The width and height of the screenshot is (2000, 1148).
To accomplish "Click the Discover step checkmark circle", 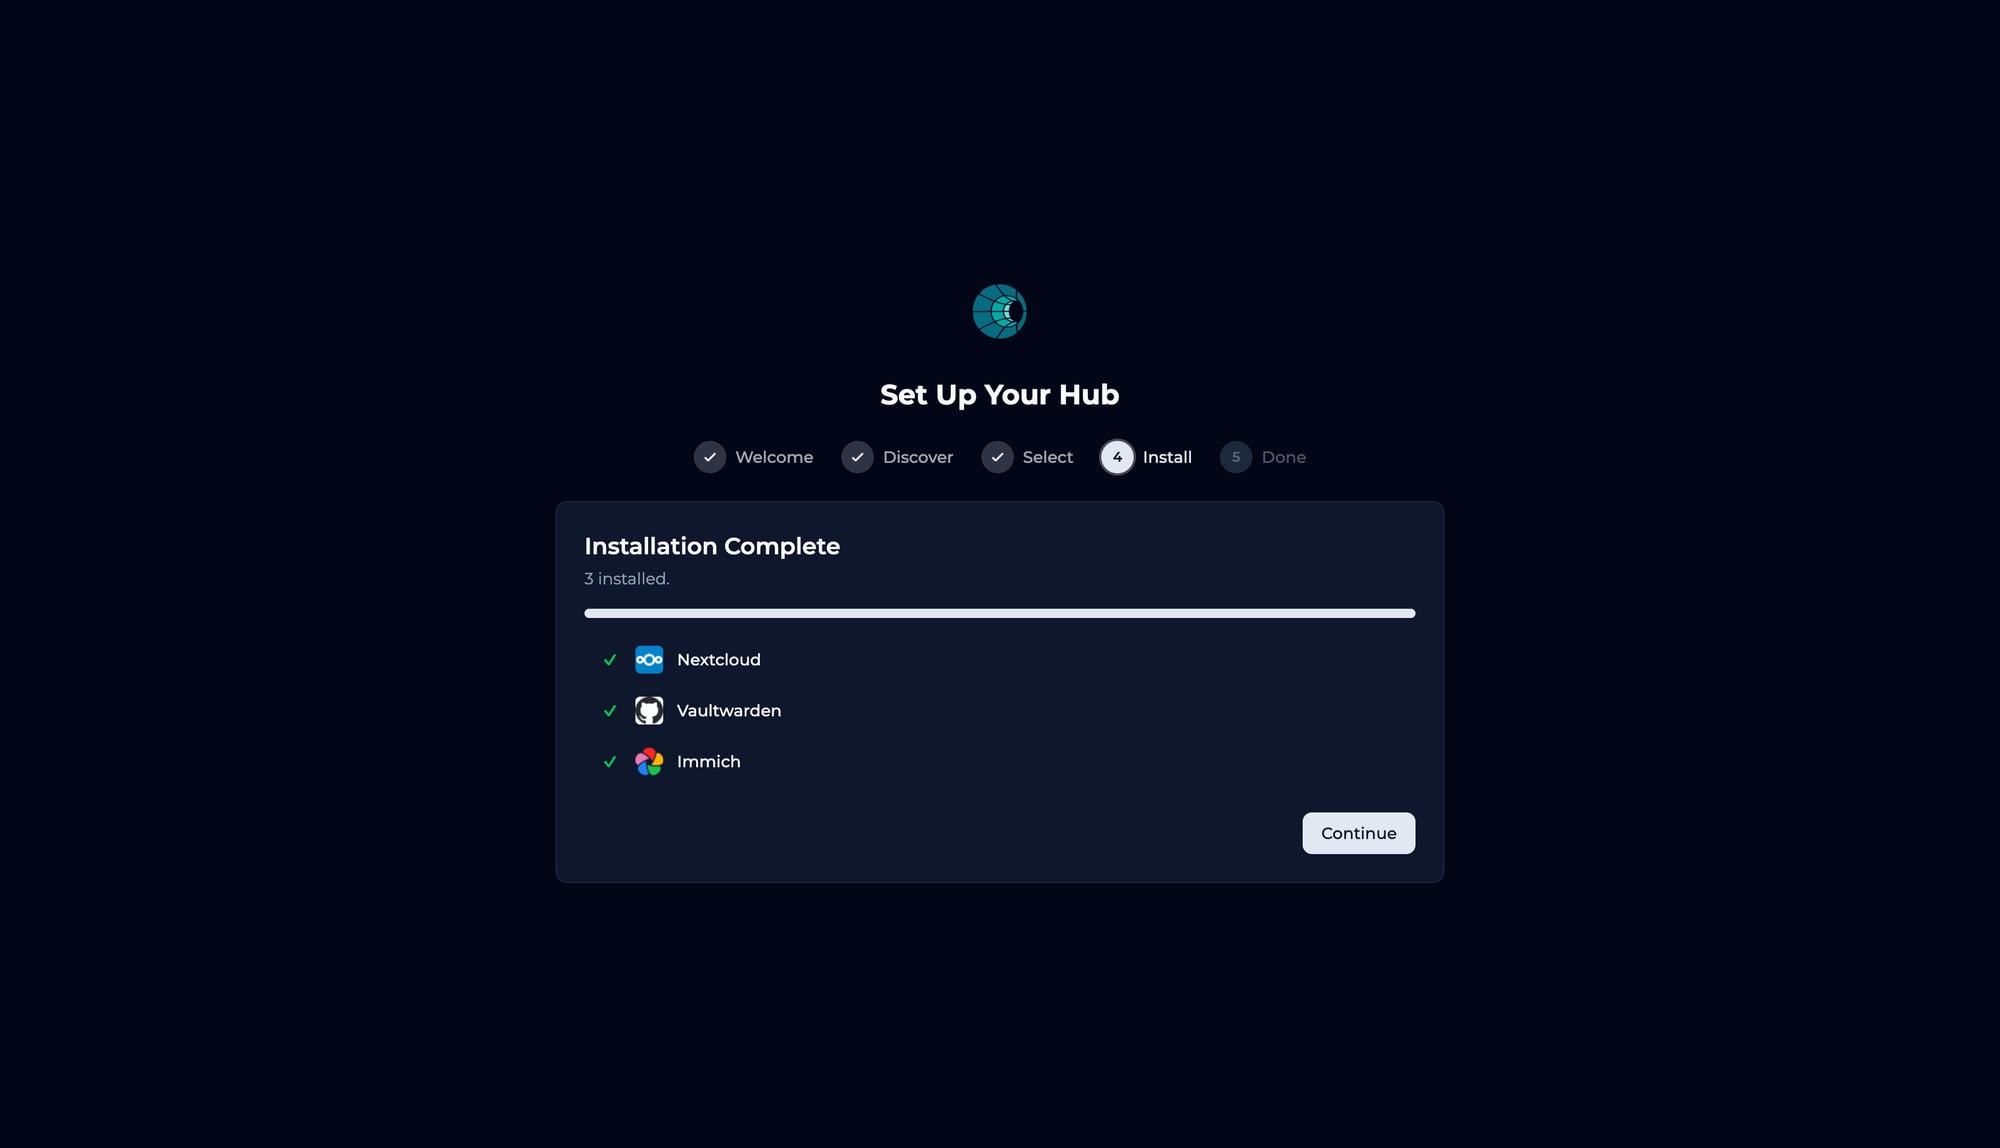I will click(x=857, y=457).
